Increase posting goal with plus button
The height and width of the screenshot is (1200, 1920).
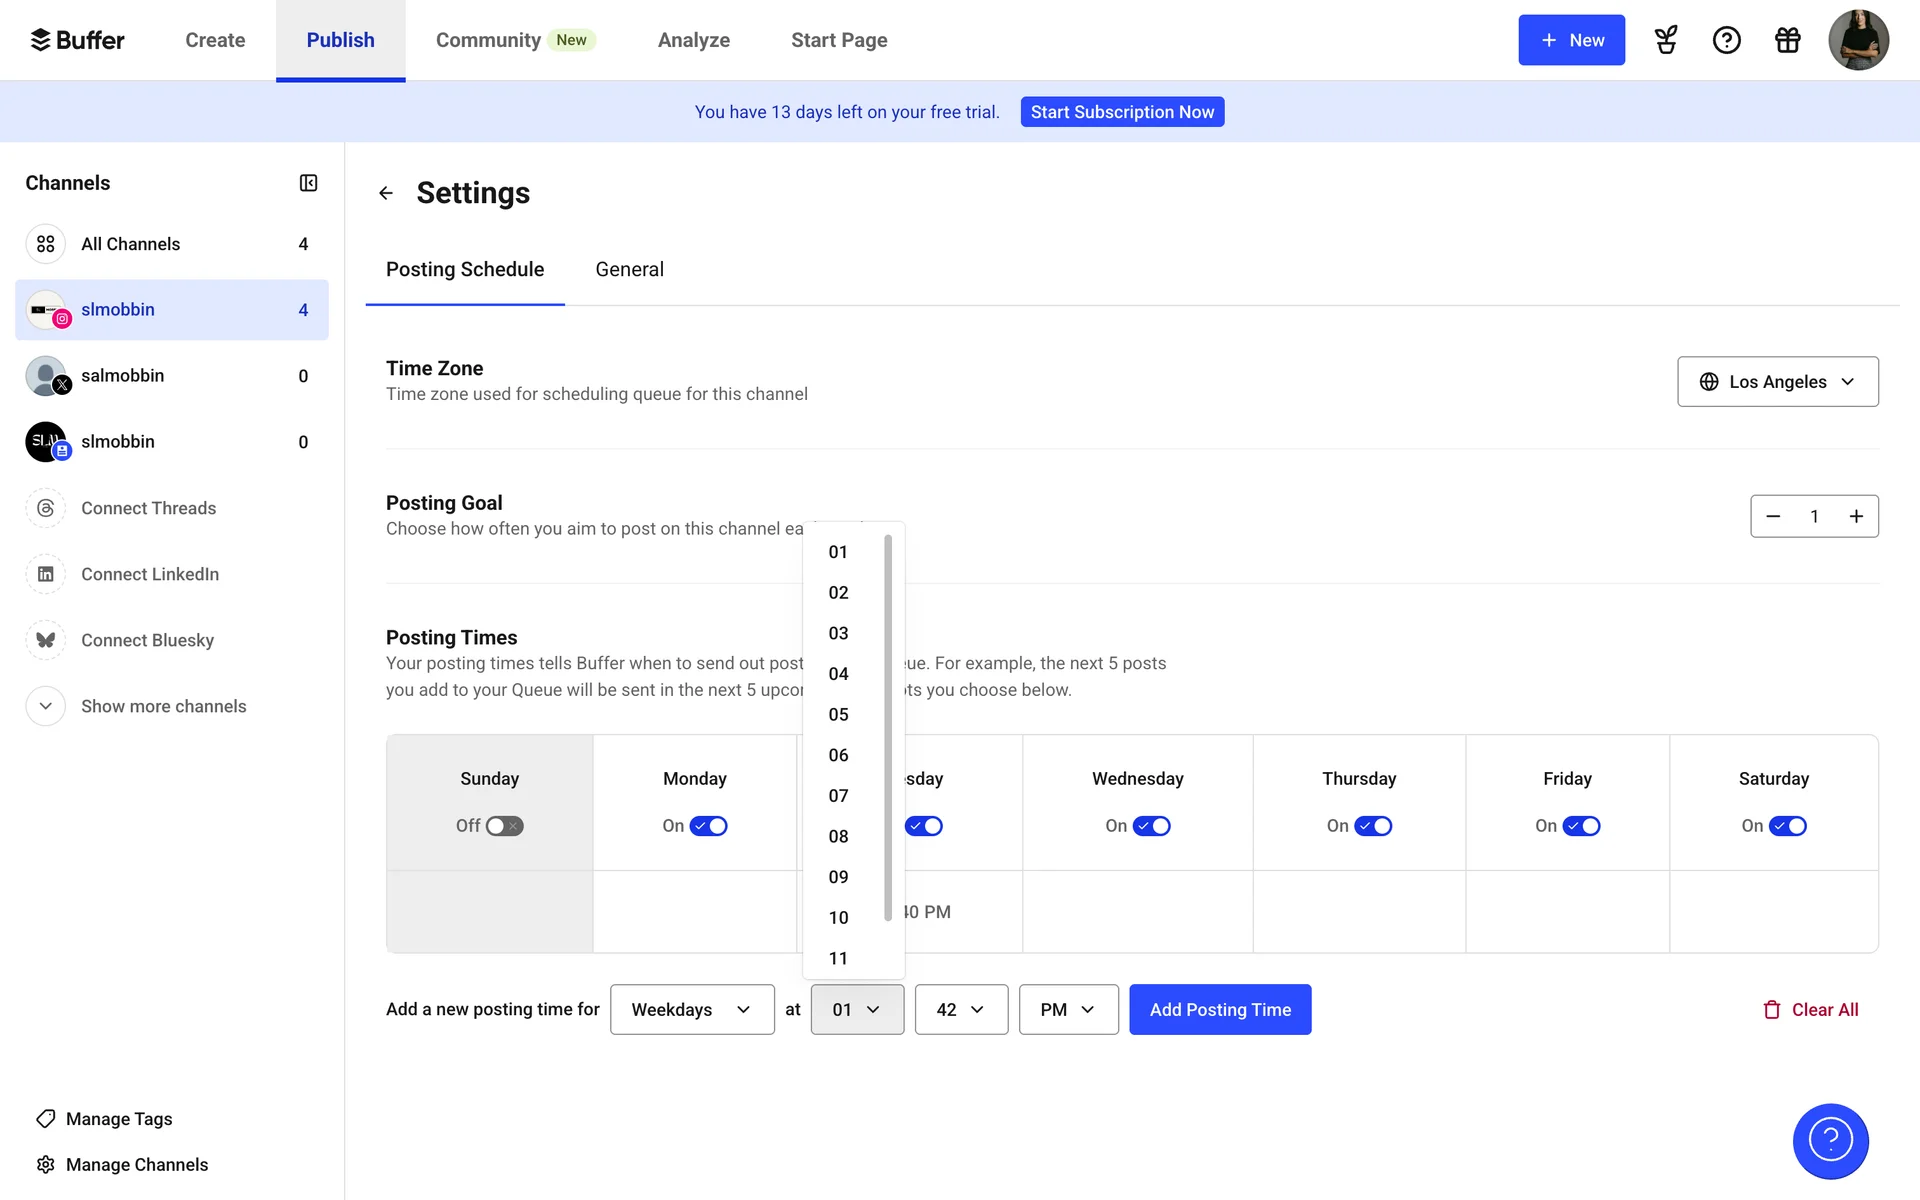[x=1856, y=516]
